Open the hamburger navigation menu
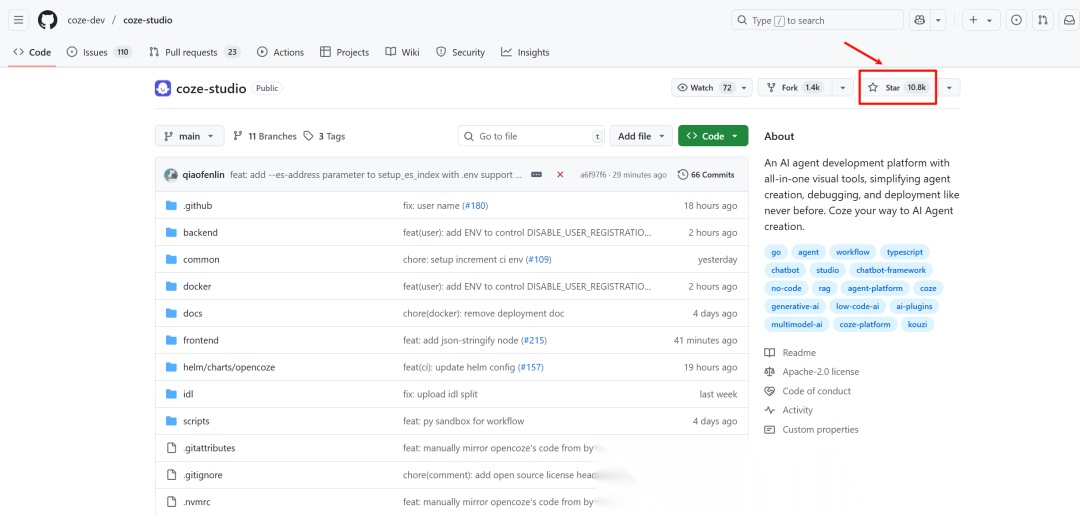 pyautogui.click(x=19, y=20)
